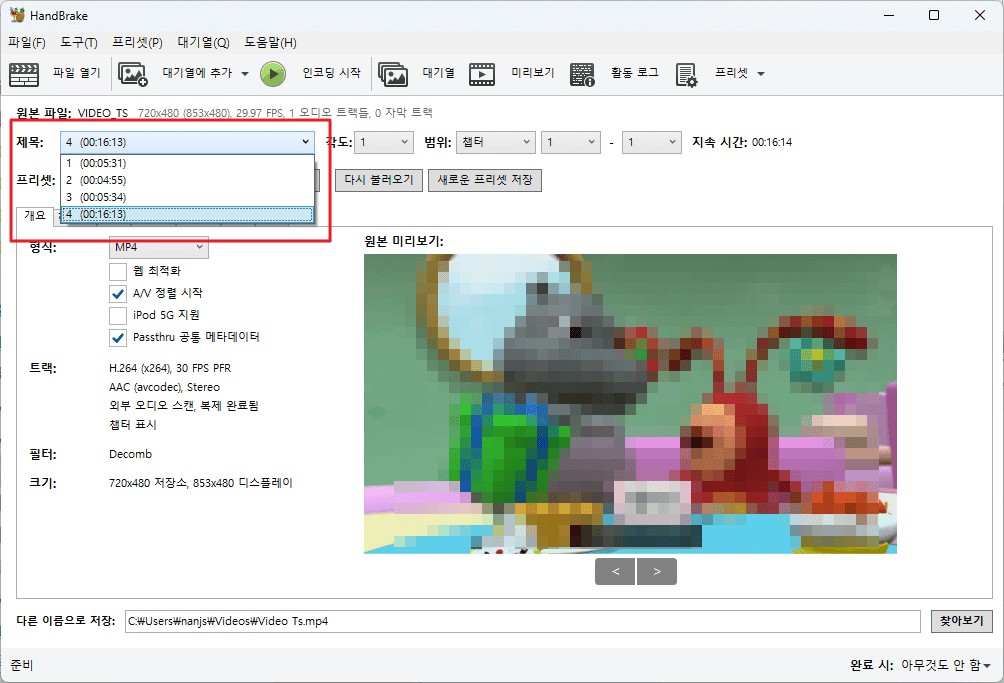Click the 인코딩 시작 toolbar label
1004x683 pixels.
point(332,73)
